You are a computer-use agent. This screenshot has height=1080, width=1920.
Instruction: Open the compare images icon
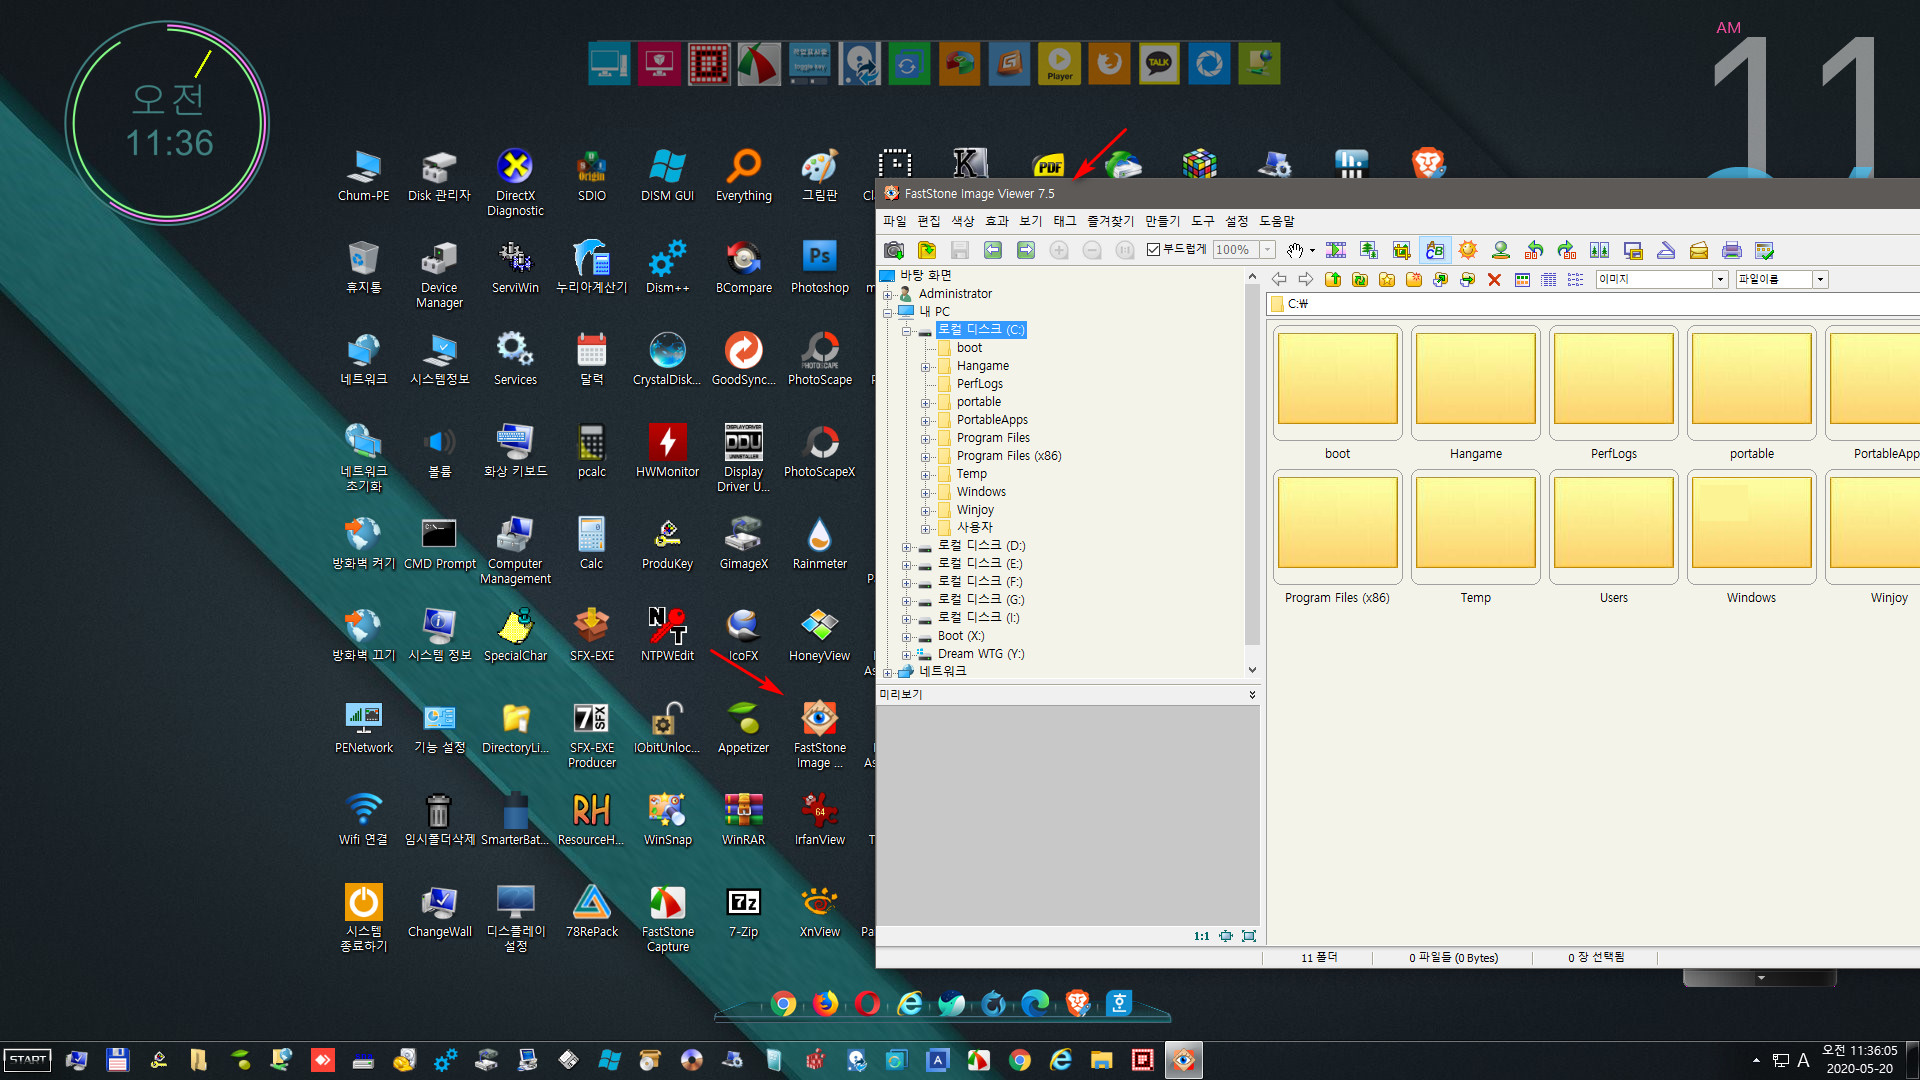[1600, 250]
